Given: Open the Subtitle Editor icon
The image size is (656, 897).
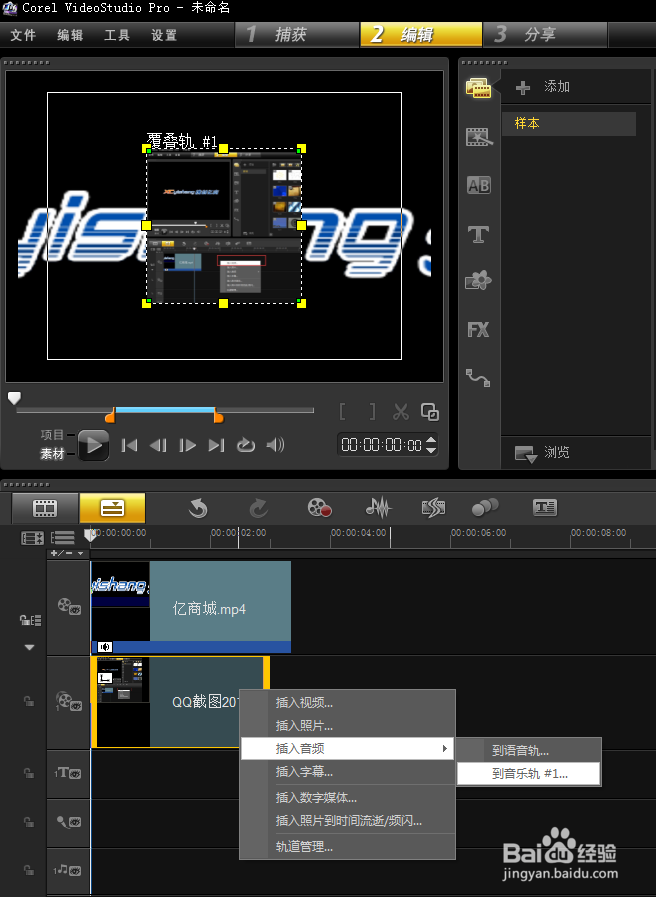Looking at the screenshot, I should point(544,507).
